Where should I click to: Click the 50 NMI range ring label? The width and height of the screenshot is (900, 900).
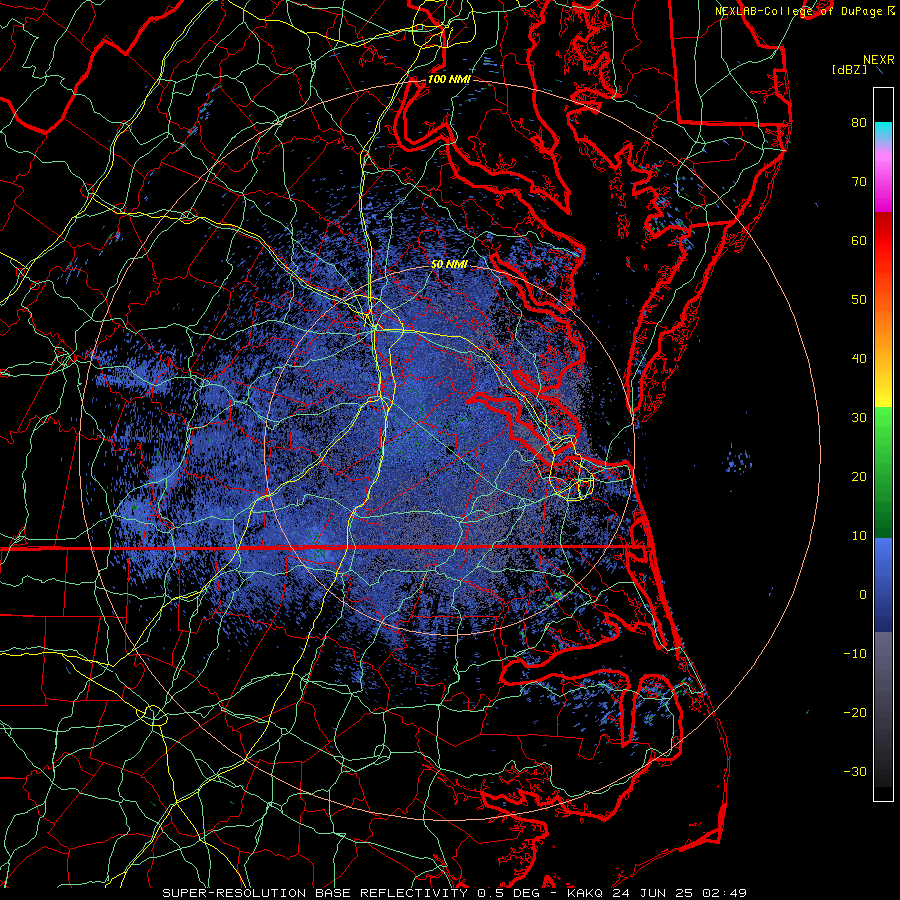[449, 264]
